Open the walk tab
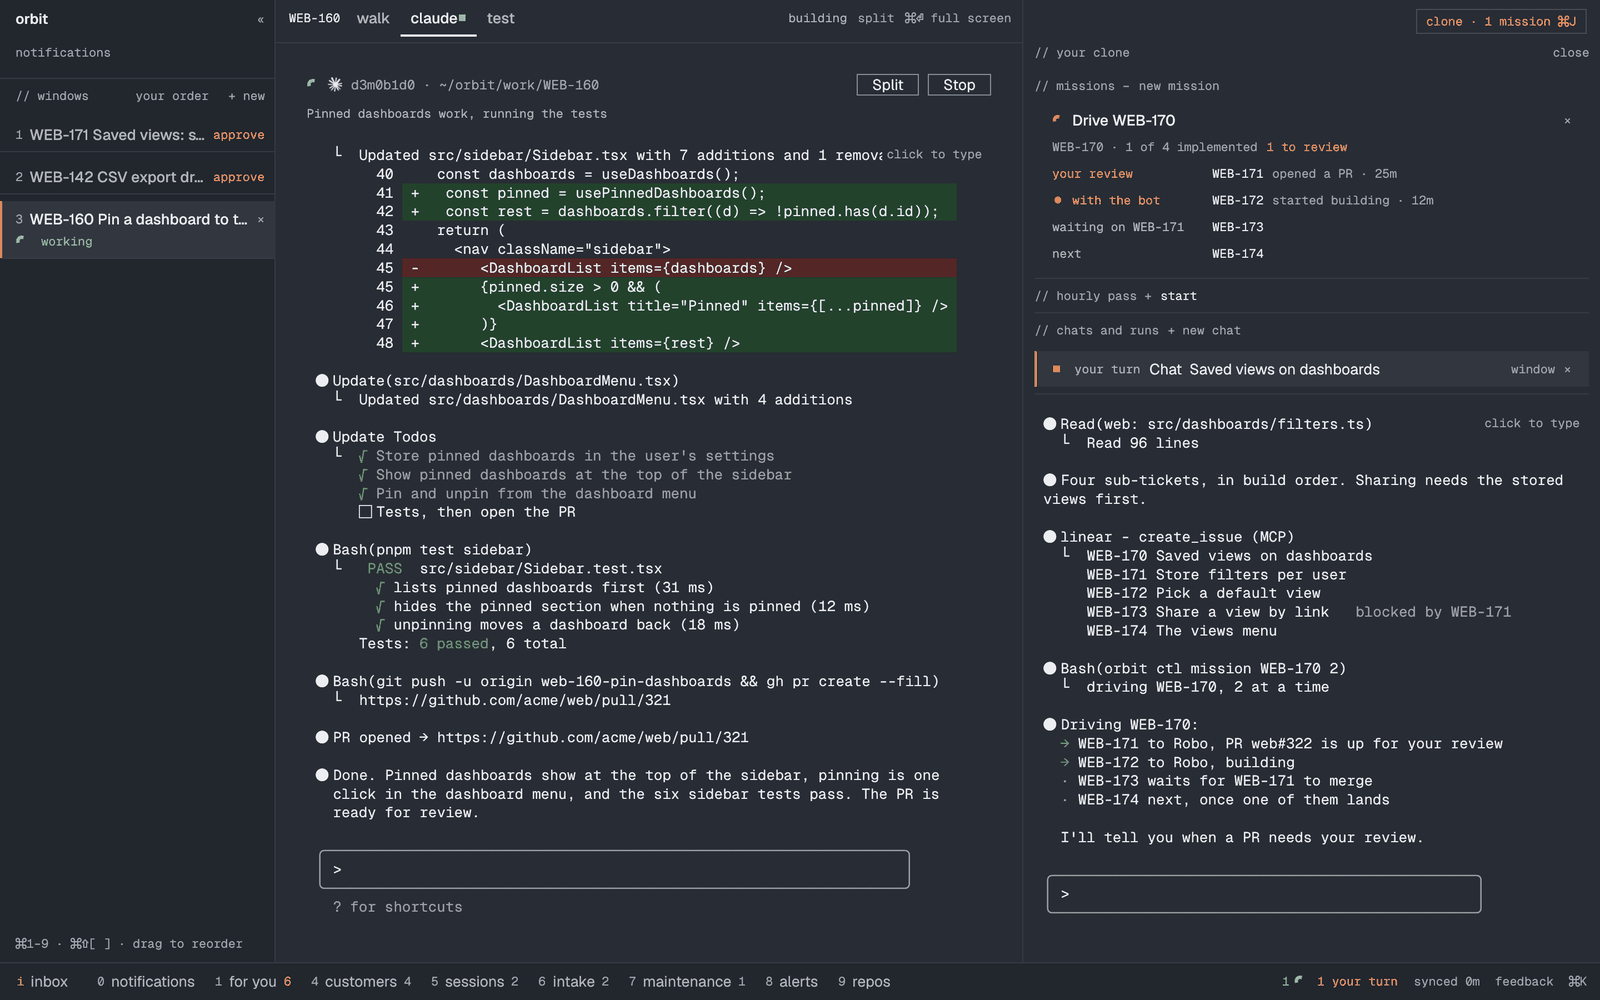Screen dimensions: 1600x1000 point(373,18)
